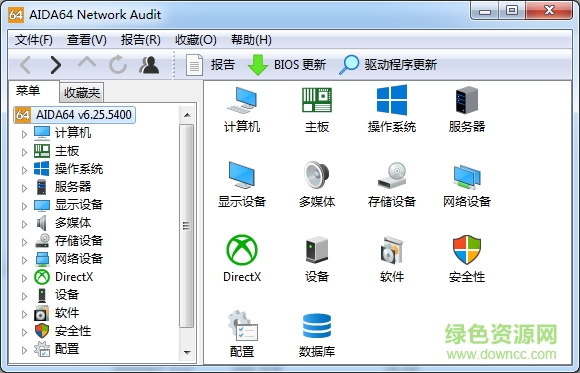
Task: Select AIDA64 v6.25.5400 root tree item
Action: click(x=75, y=115)
